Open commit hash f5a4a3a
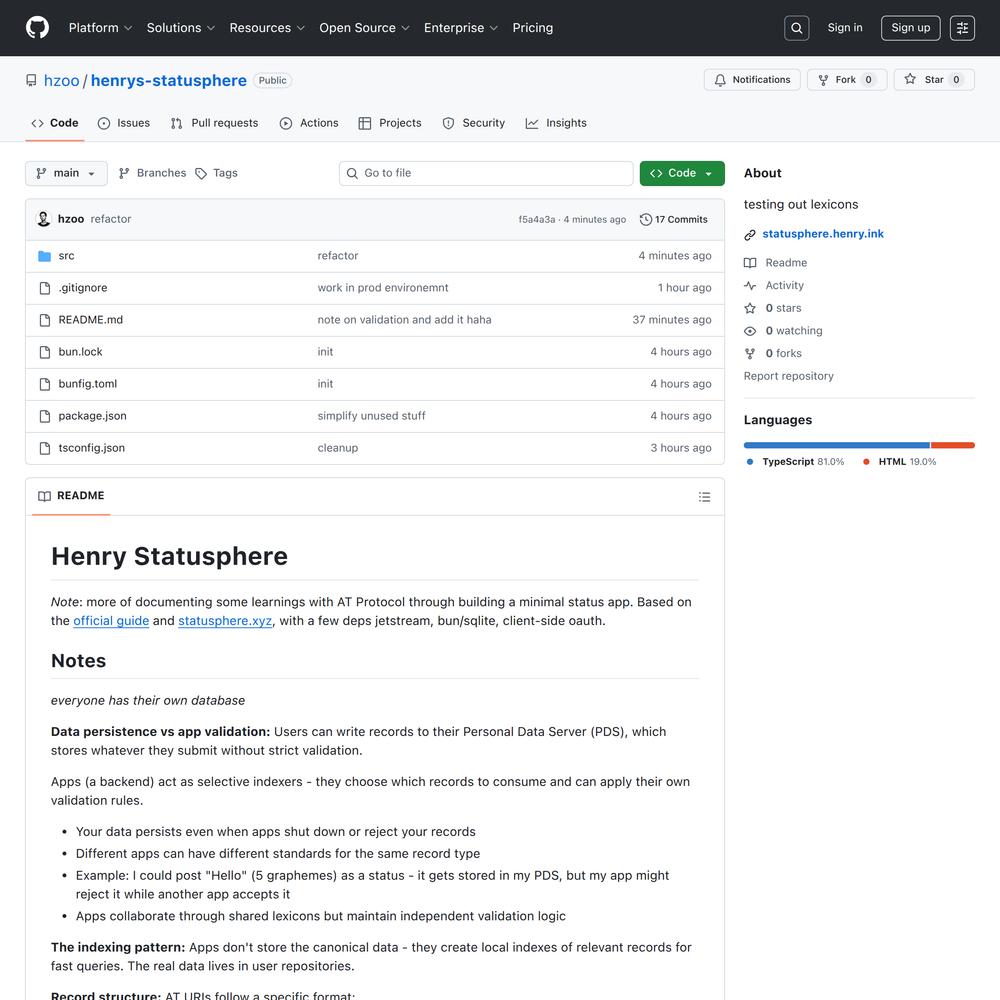Screen dimensions: 1000x1000 pos(536,219)
